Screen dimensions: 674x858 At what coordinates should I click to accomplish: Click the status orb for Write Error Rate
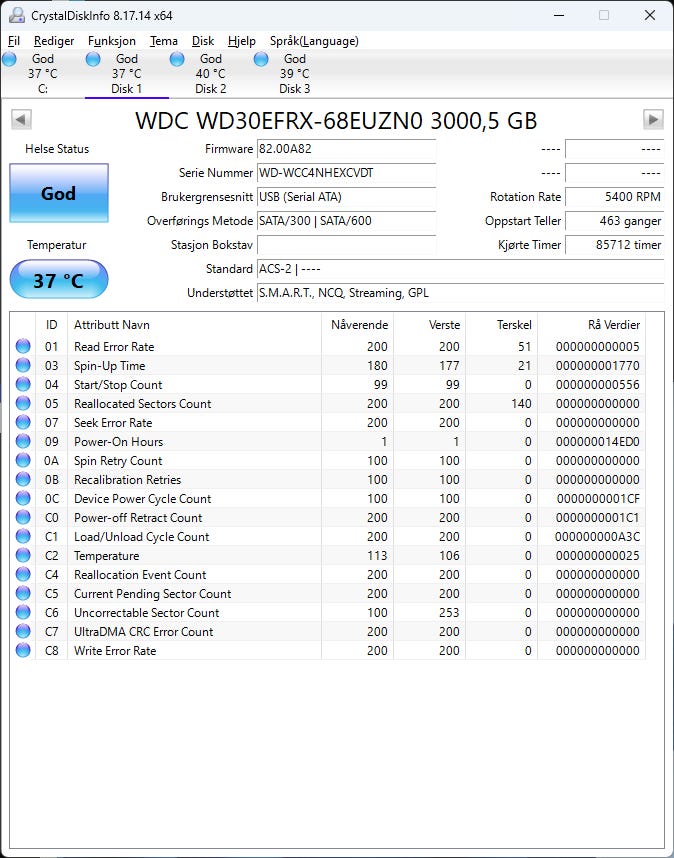23,651
